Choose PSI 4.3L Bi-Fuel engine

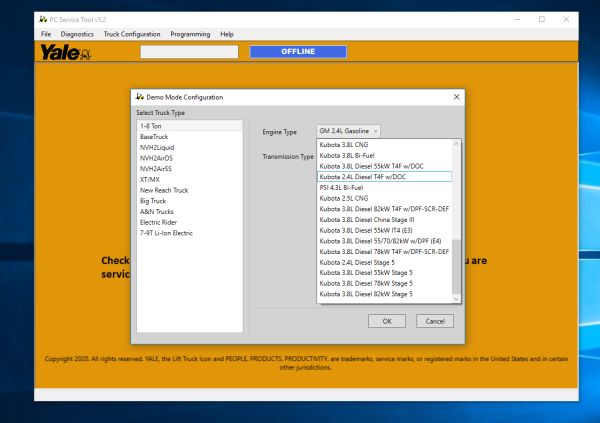coord(385,188)
